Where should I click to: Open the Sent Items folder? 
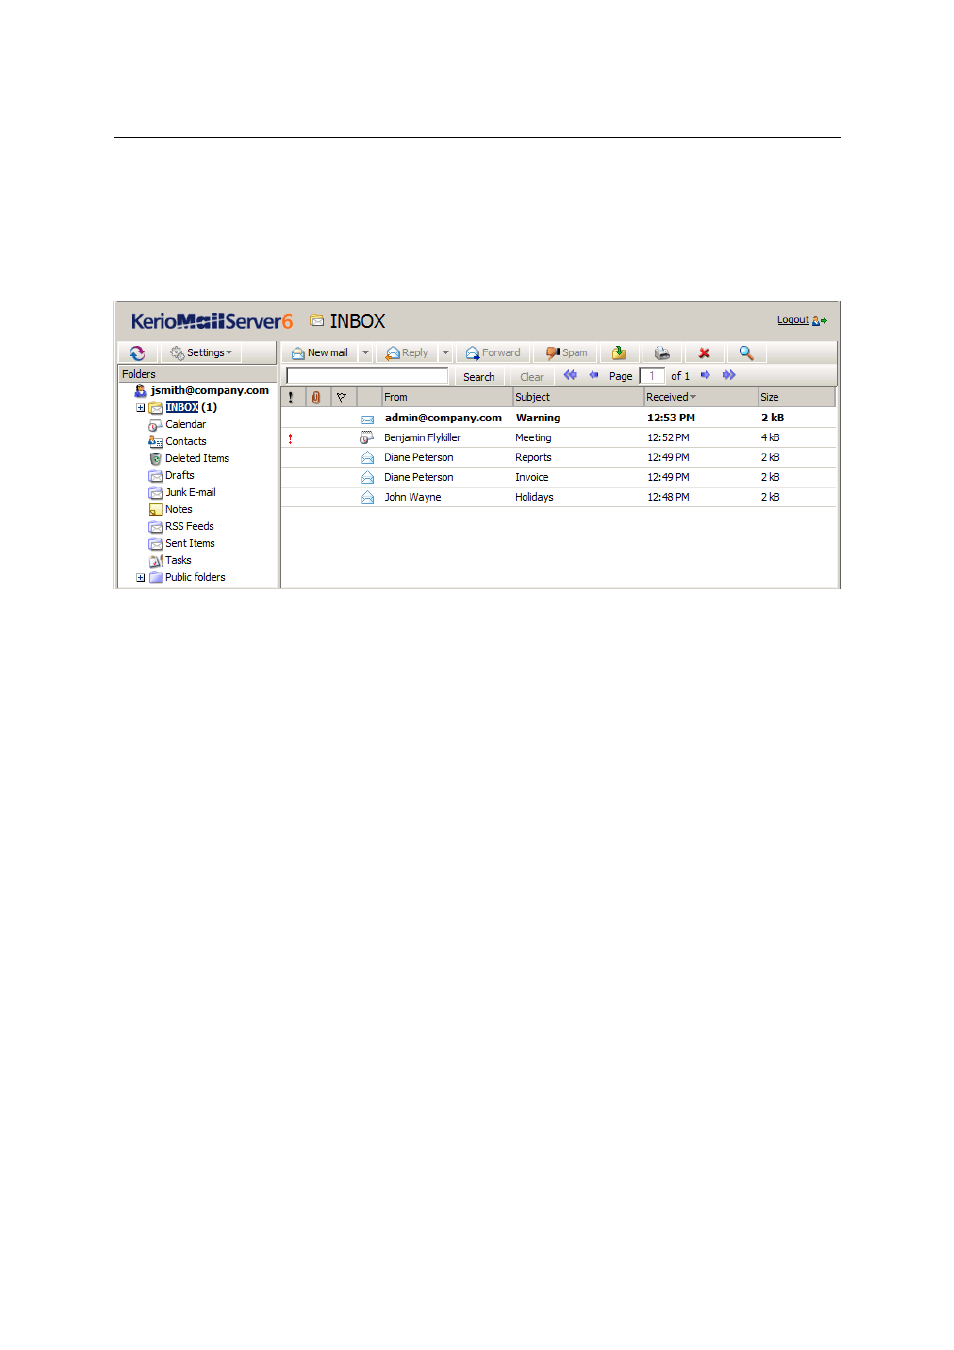190,543
